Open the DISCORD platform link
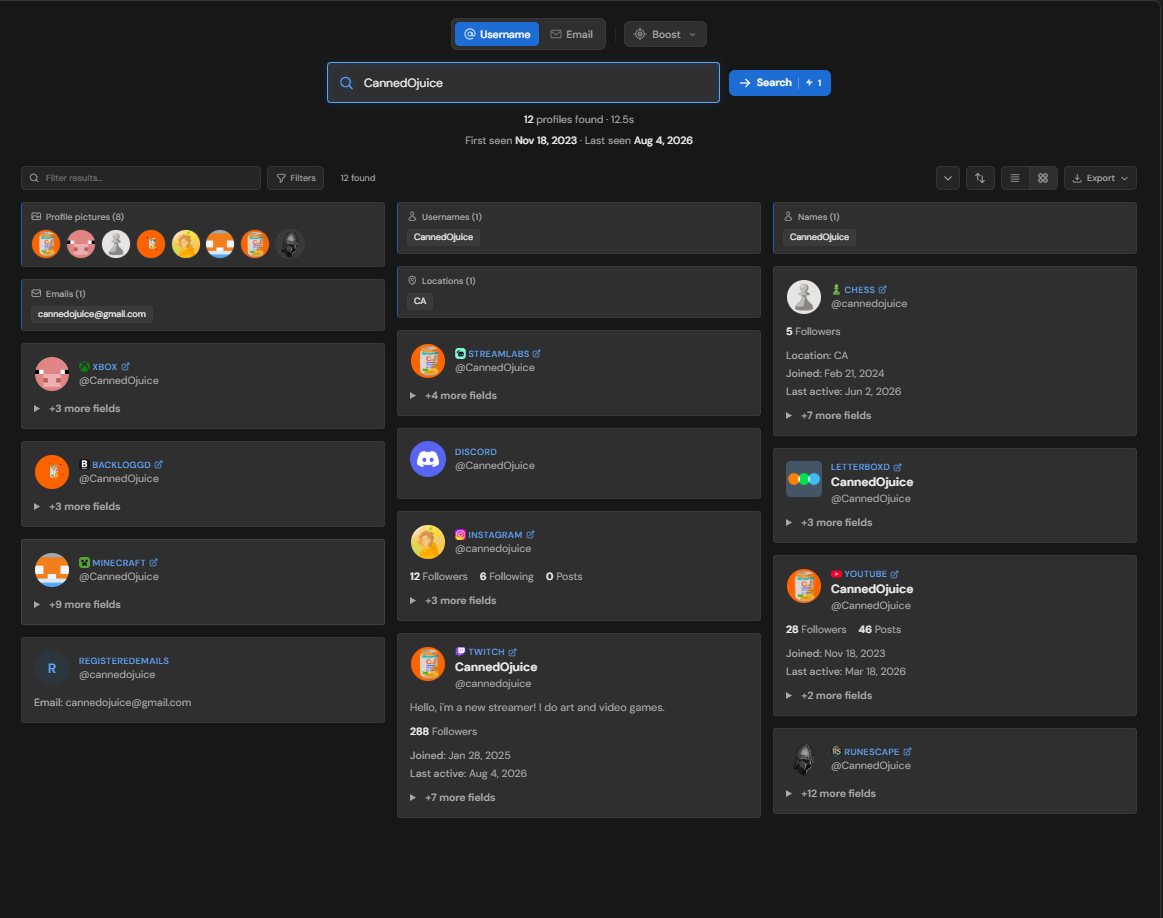Viewport: 1163px width, 918px height. pyautogui.click(x=475, y=452)
